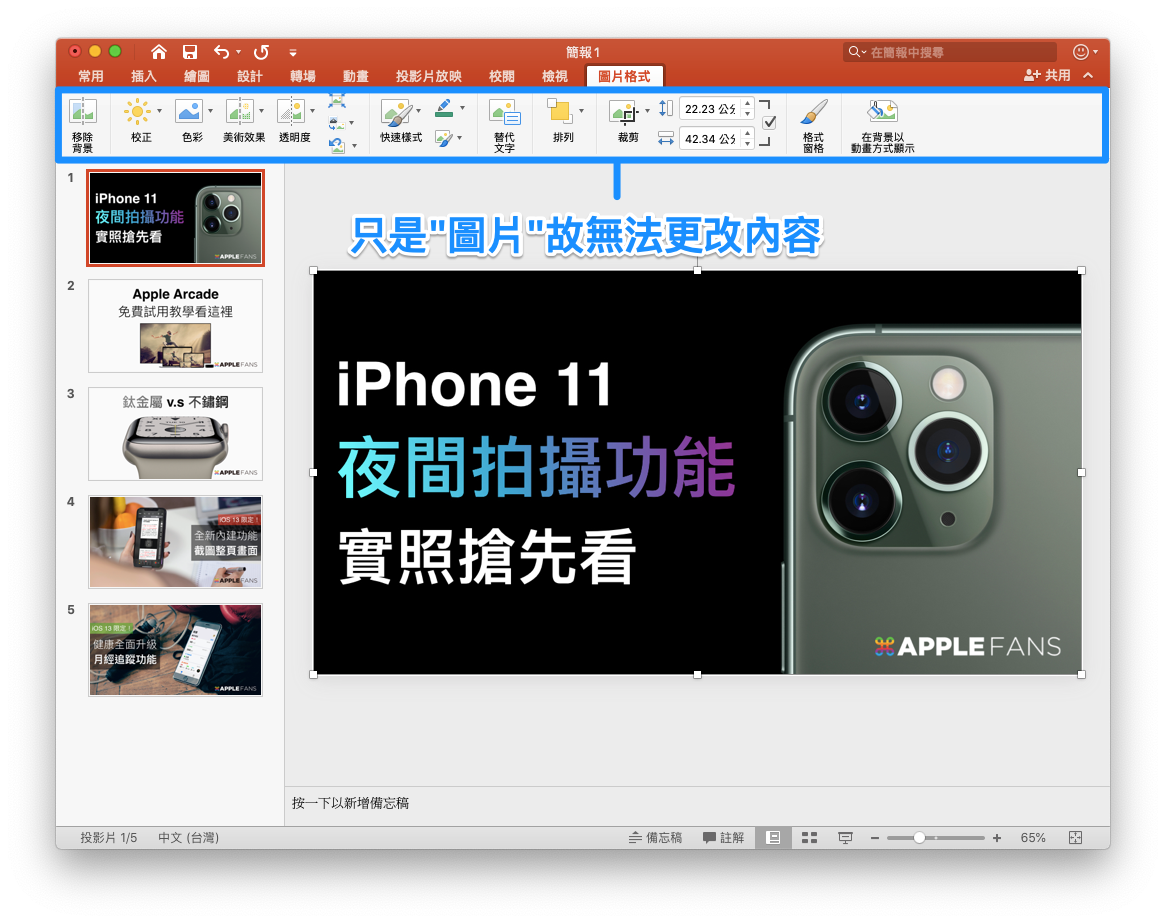This screenshot has height=923, width=1166.
Task: Click the notes area 按一下以新增備忘稿
Action: click(350, 803)
